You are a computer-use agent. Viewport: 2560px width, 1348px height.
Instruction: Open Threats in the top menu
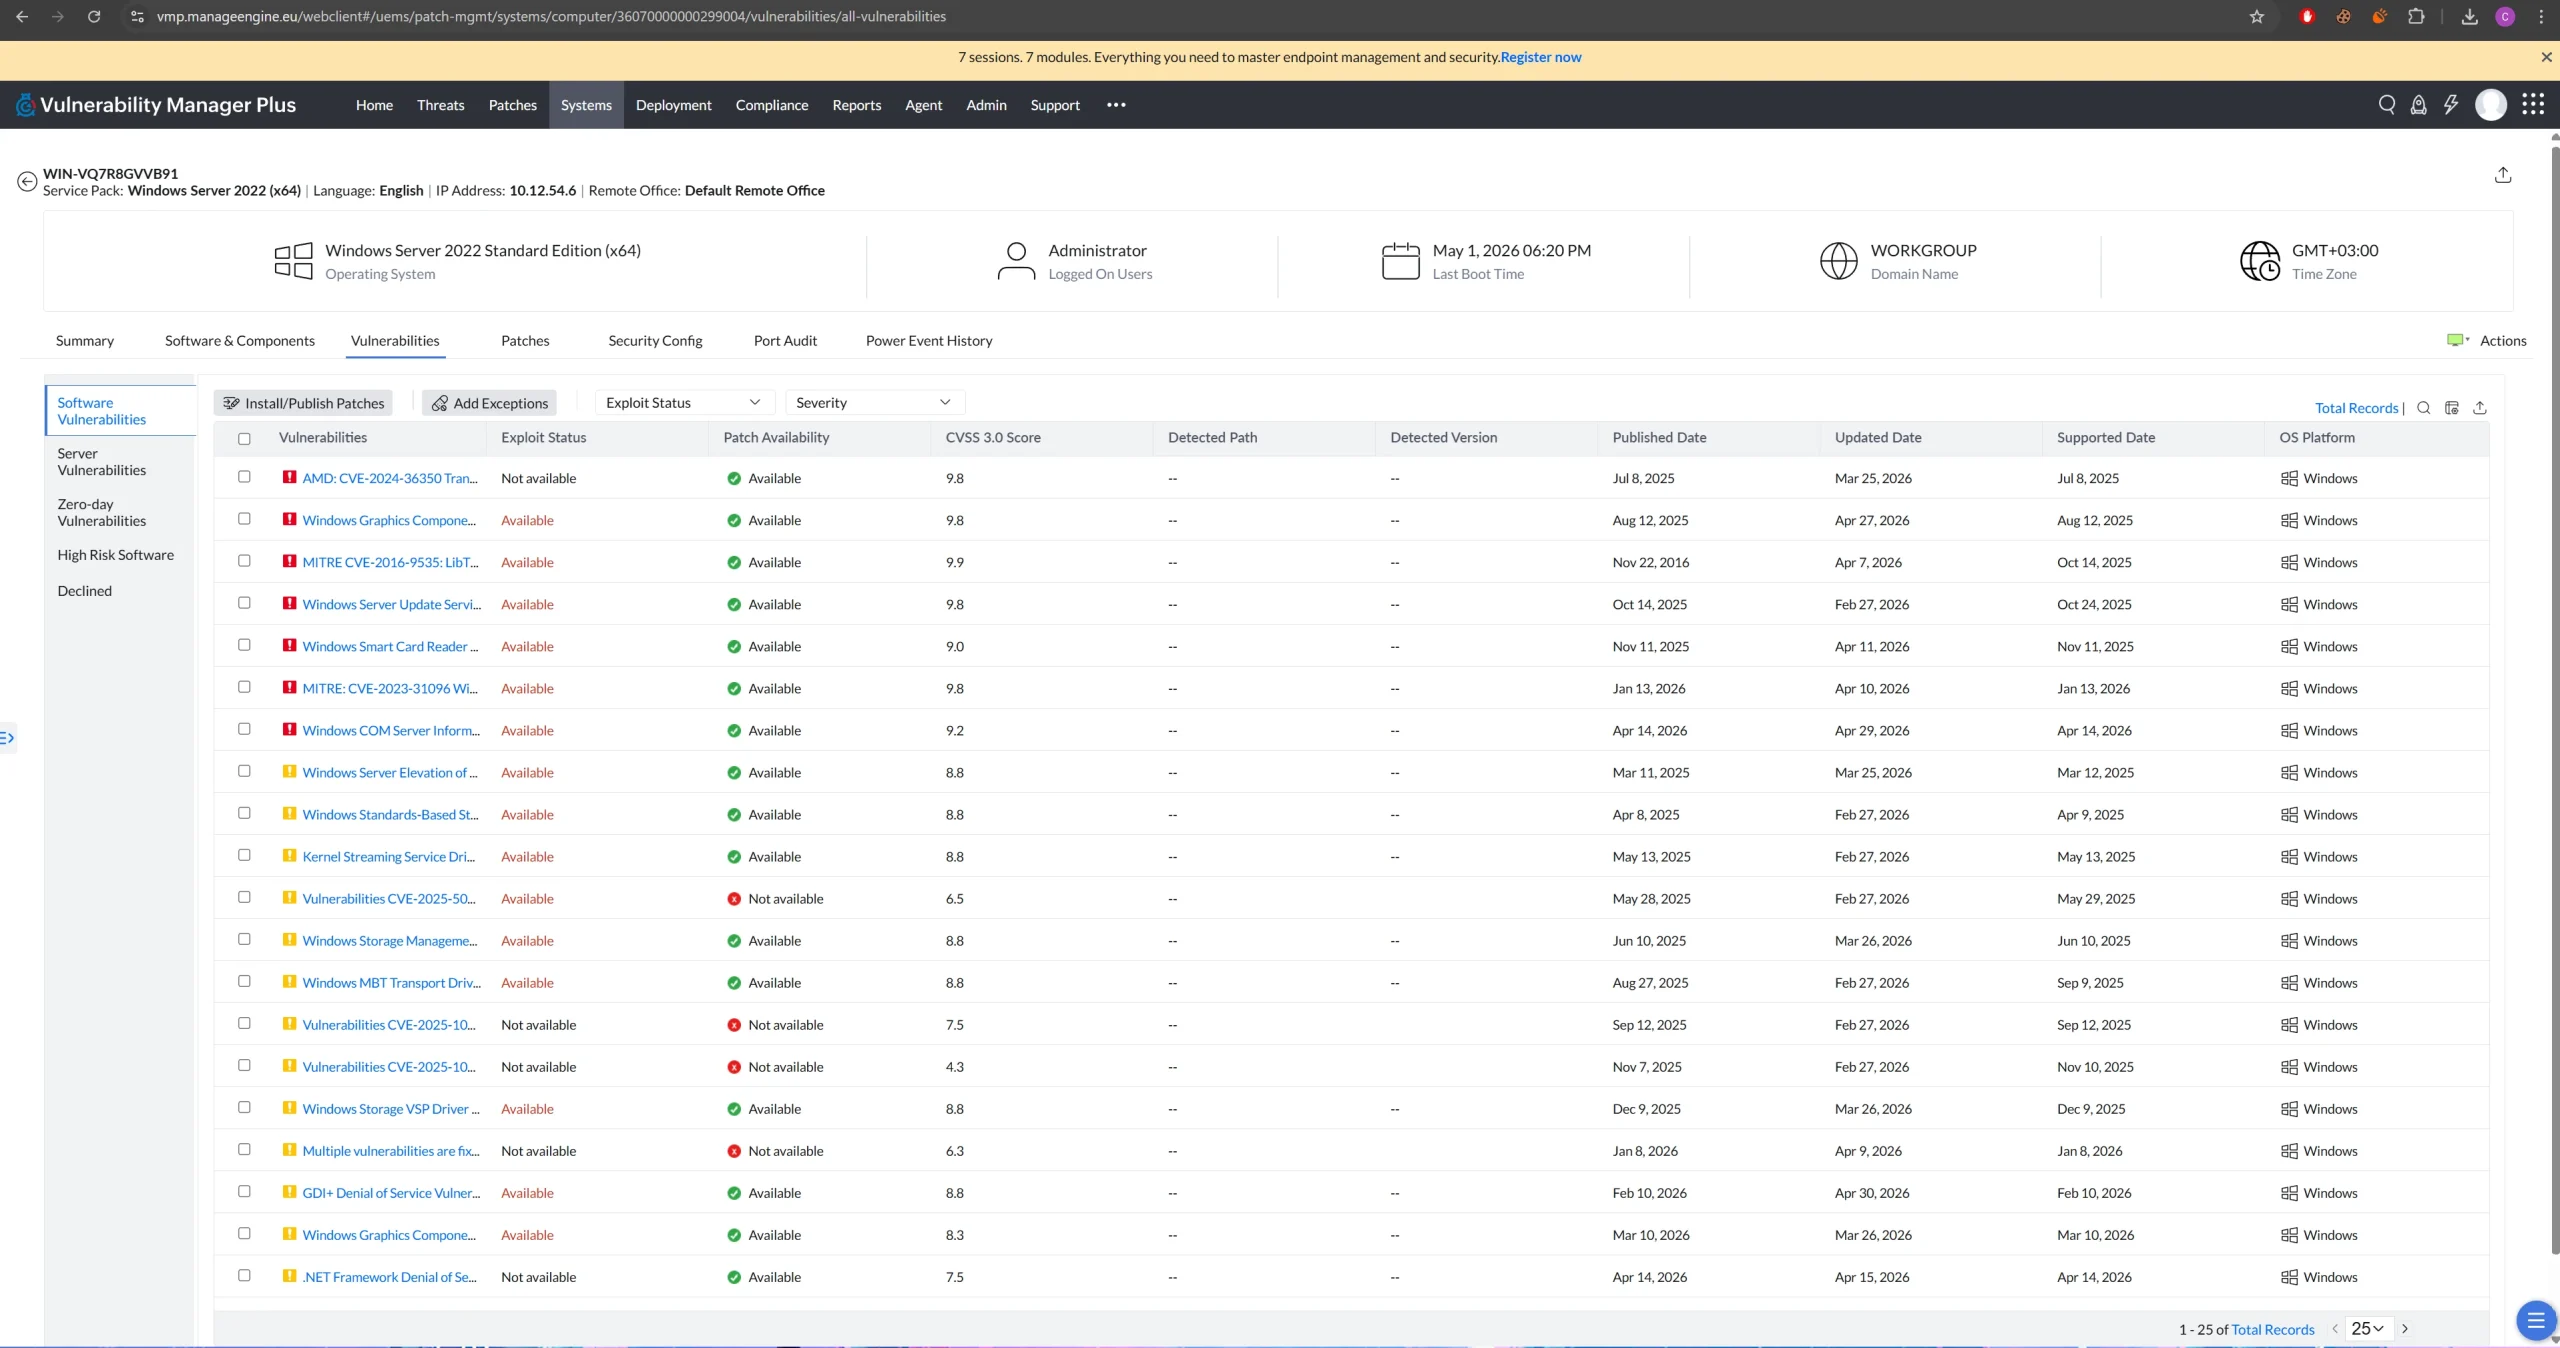click(x=441, y=104)
